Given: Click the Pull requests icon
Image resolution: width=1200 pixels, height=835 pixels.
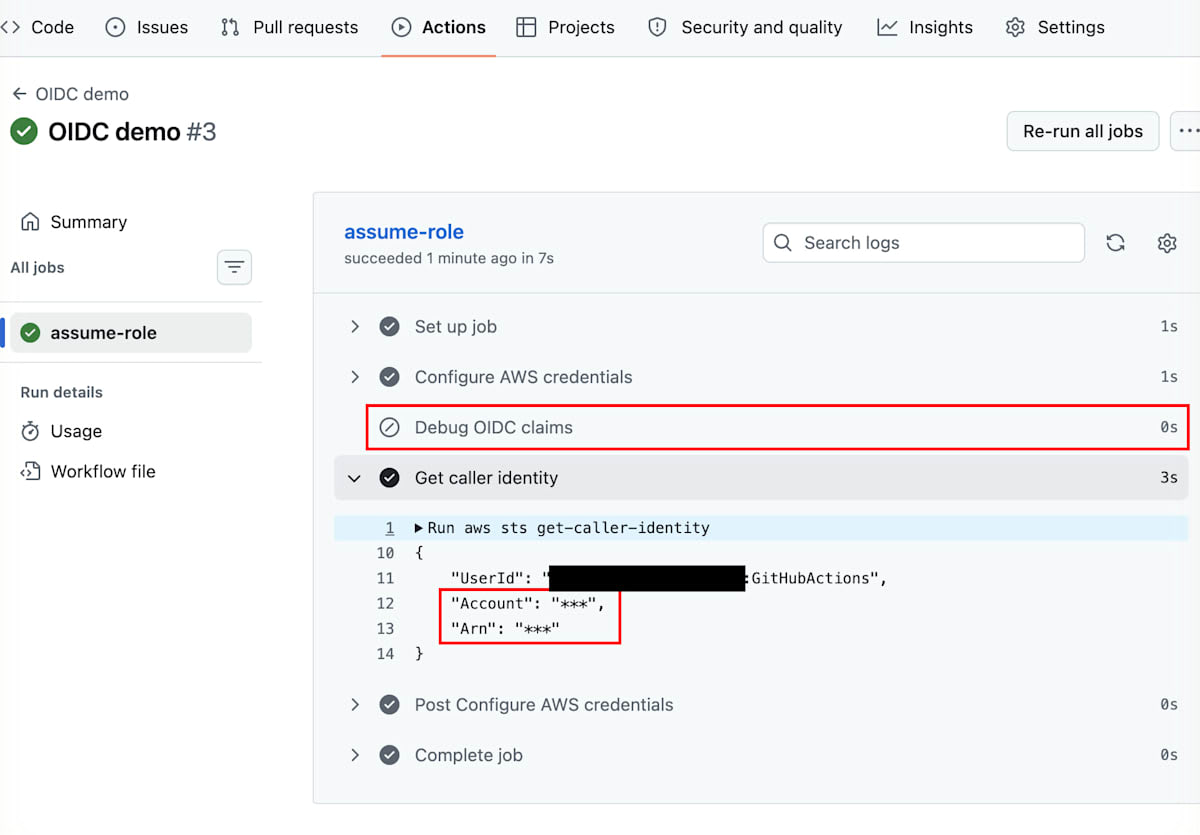Looking at the screenshot, I should click(230, 27).
